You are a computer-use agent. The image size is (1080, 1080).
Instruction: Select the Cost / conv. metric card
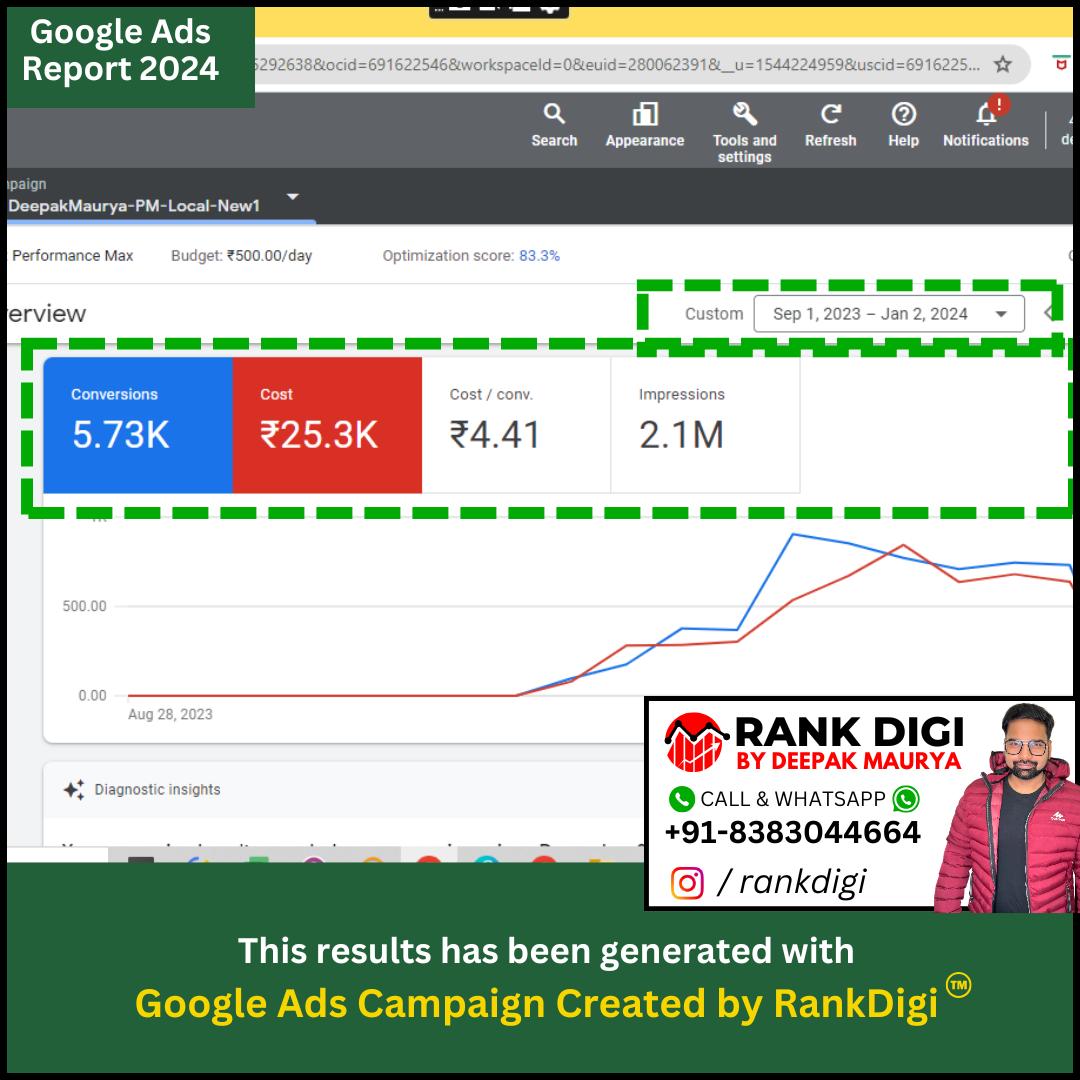pyautogui.click(x=516, y=425)
